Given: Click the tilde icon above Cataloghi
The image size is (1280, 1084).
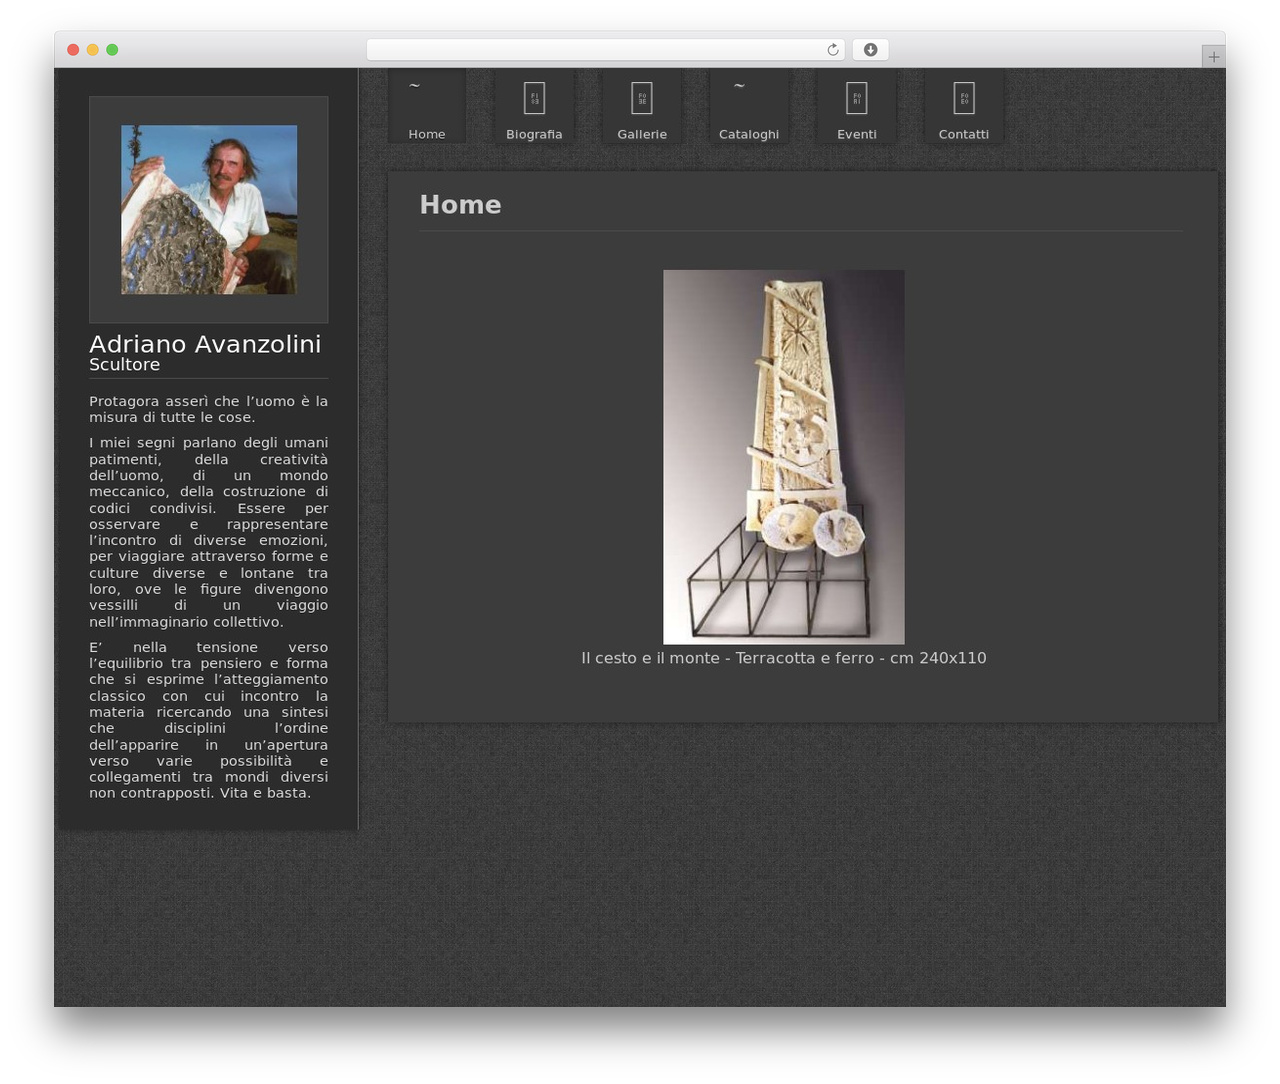Looking at the screenshot, I should tap(739, 86).
